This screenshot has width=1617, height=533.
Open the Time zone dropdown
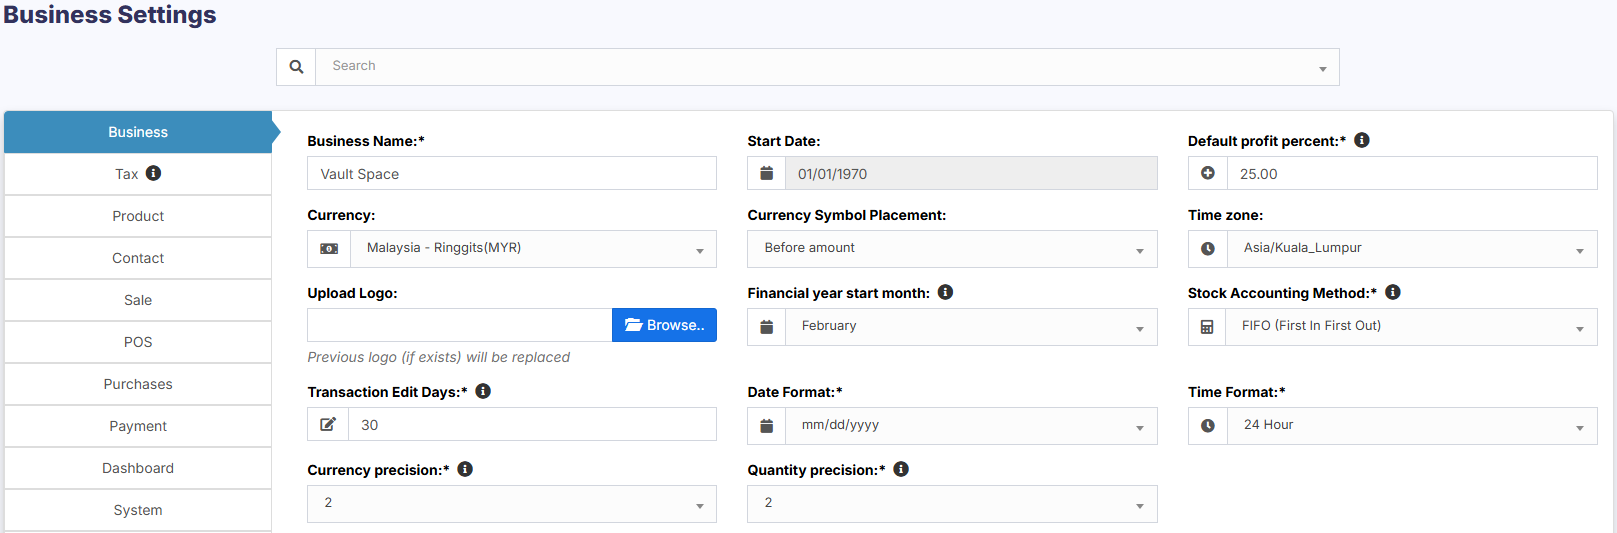pos(1411,249)
